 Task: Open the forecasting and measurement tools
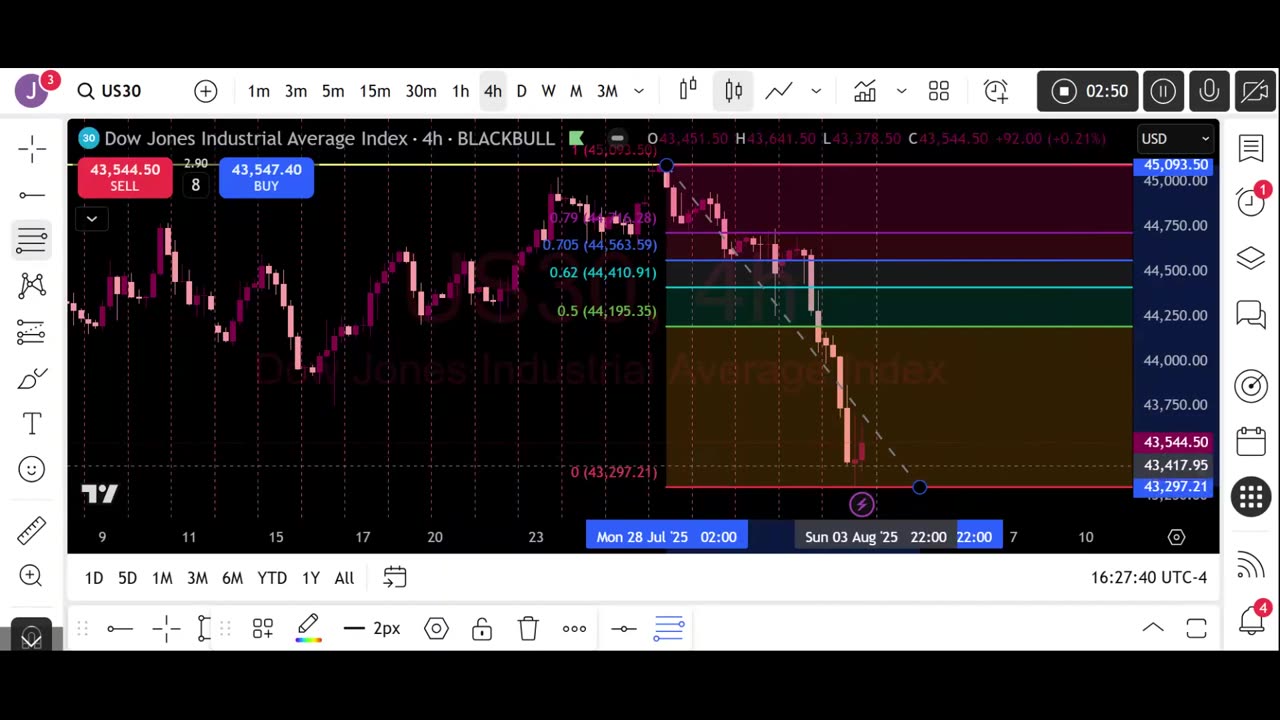(32, 332)
